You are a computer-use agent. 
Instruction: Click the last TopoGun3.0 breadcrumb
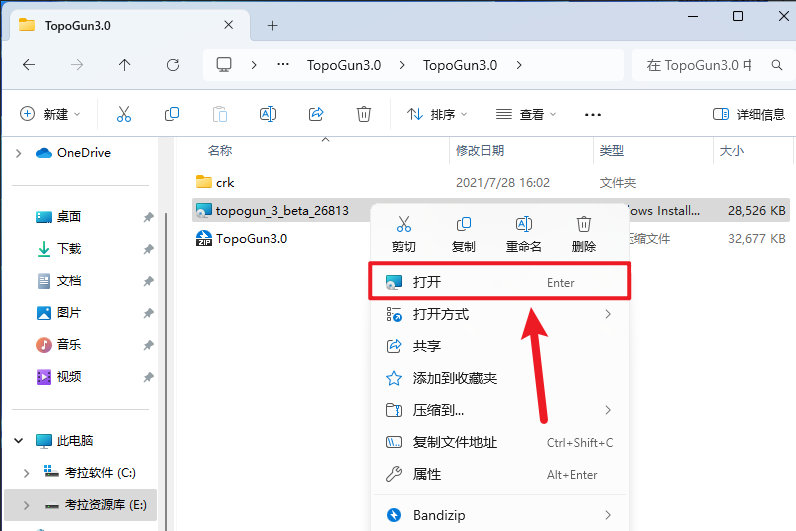click(x=460, y=65)
